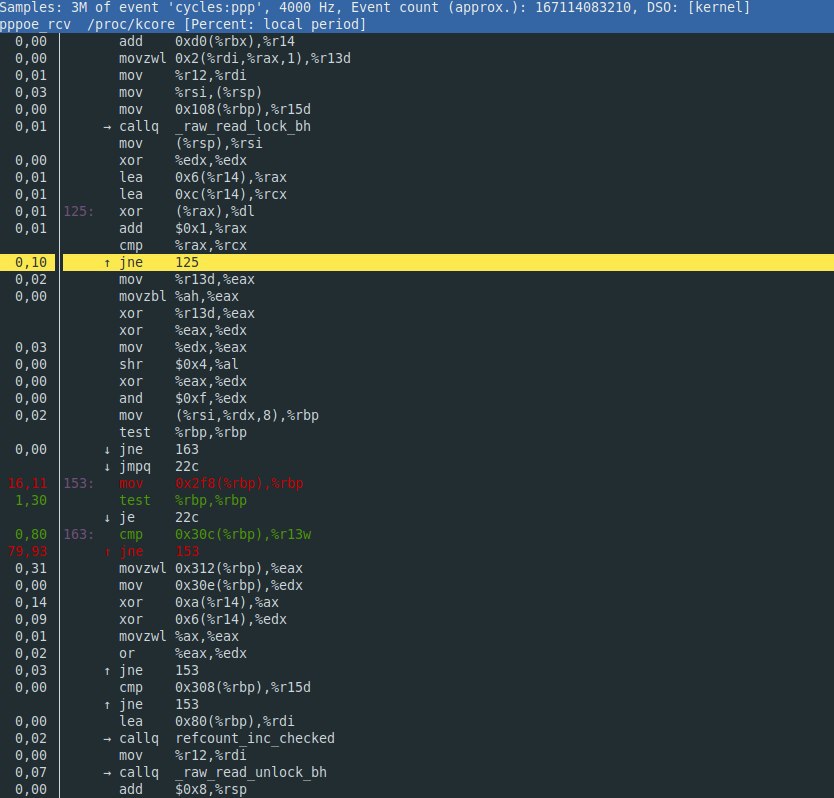Screen dimensions: 834x798
Task: Click the '125:' jump label
Action: coord(79,211)
